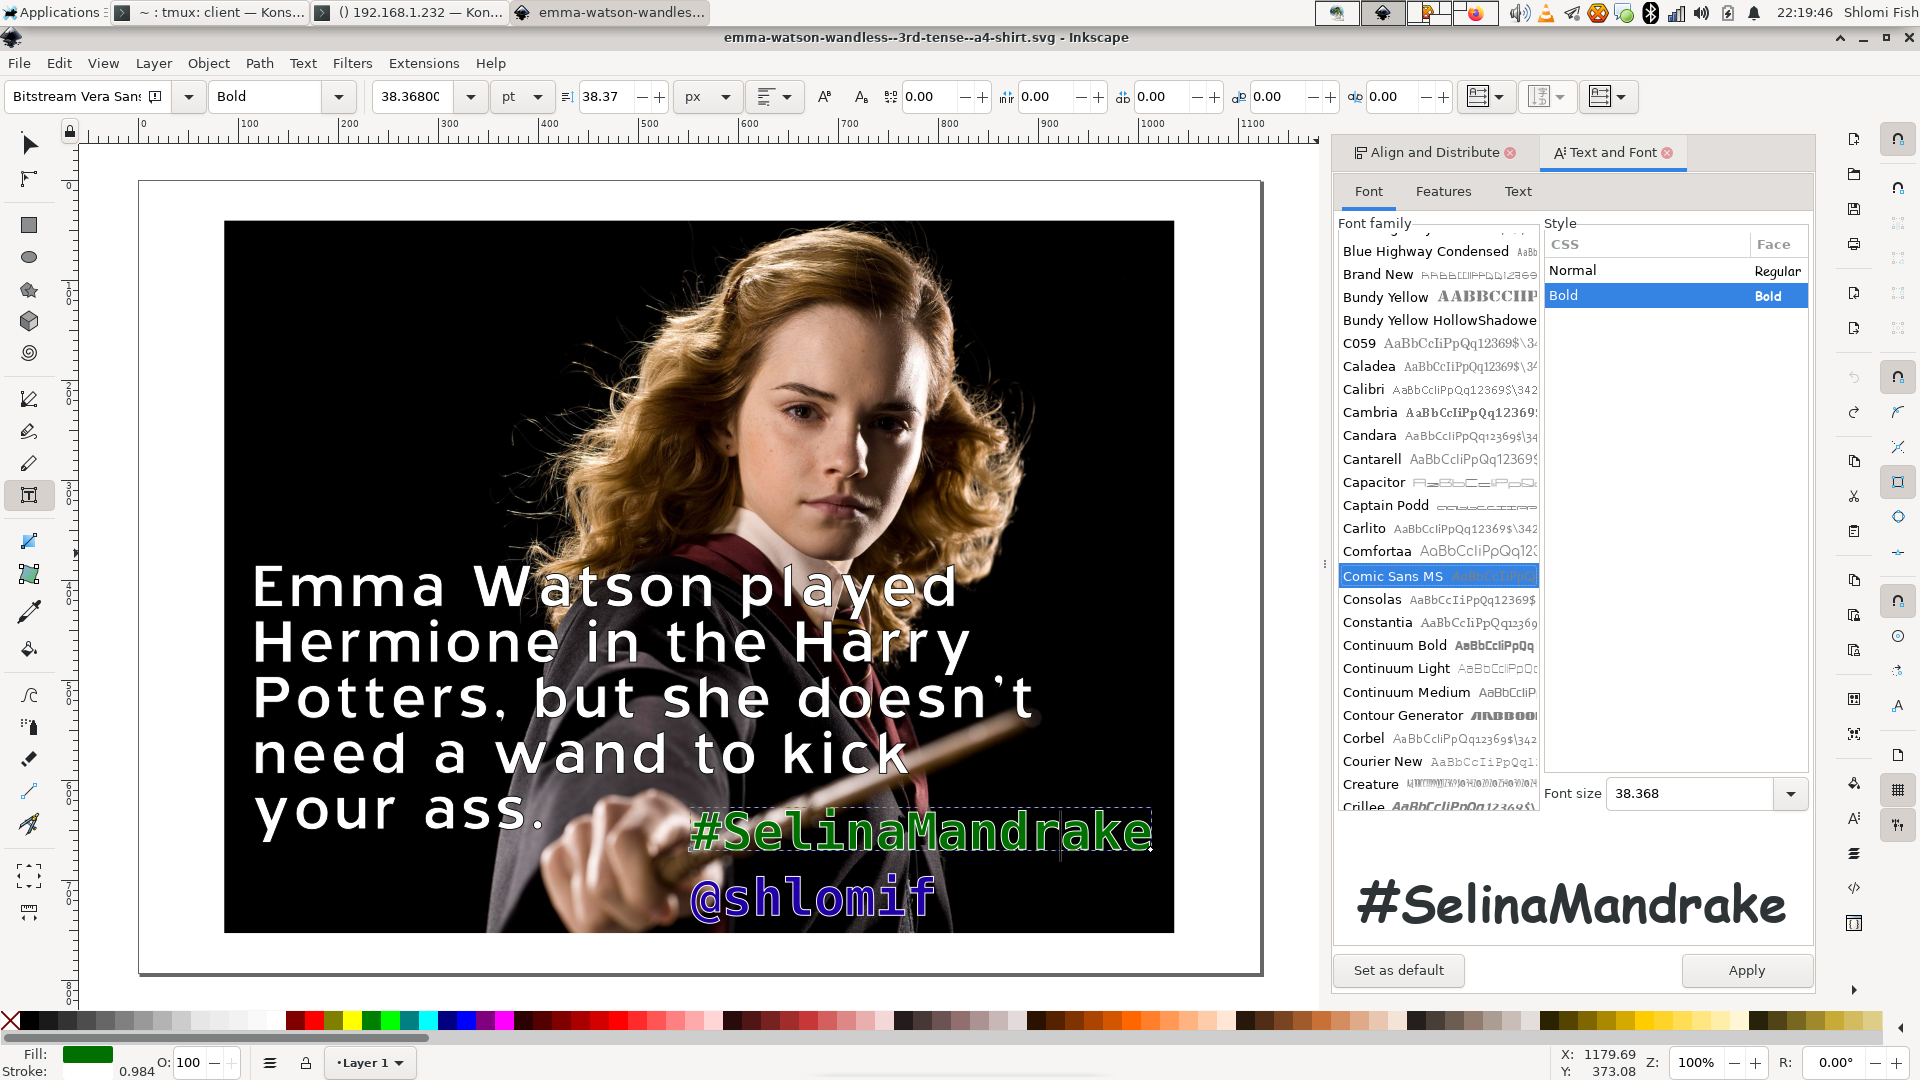Expand the Font size dropdown in dialog
Viewport: 1920px width, 1080px height.
1790,794
